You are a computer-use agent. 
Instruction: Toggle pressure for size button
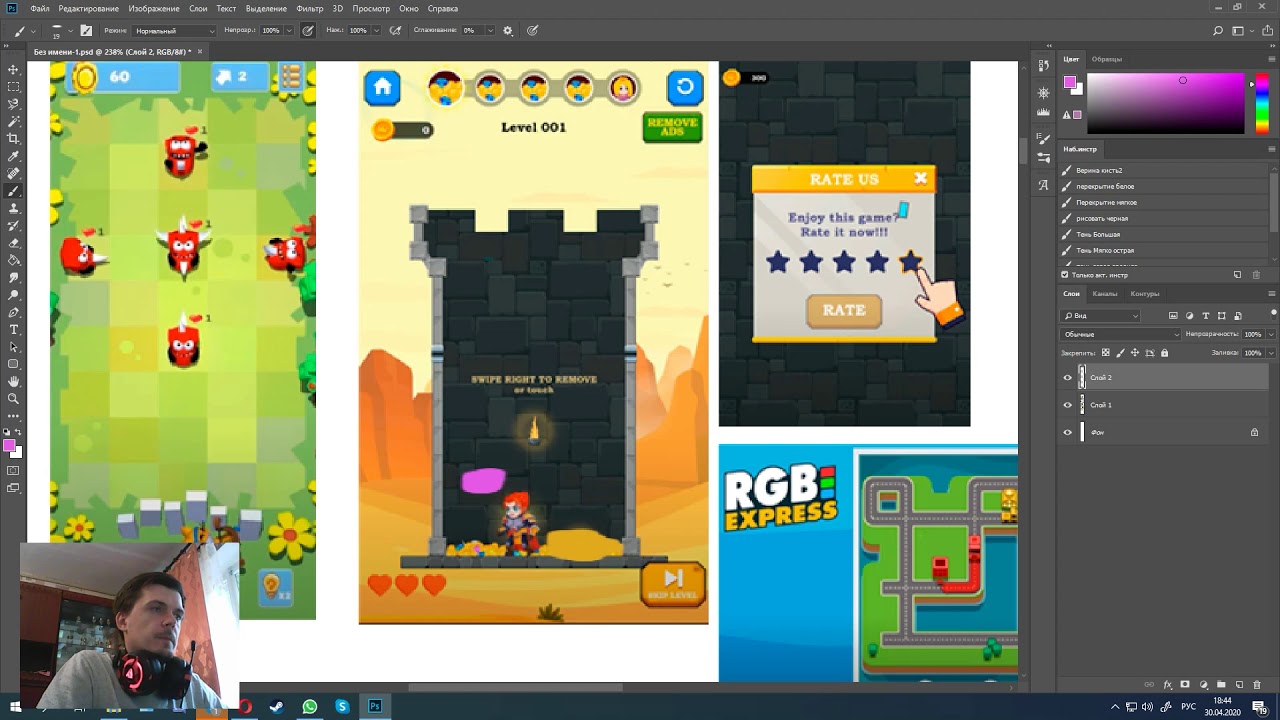click(532, 31)
